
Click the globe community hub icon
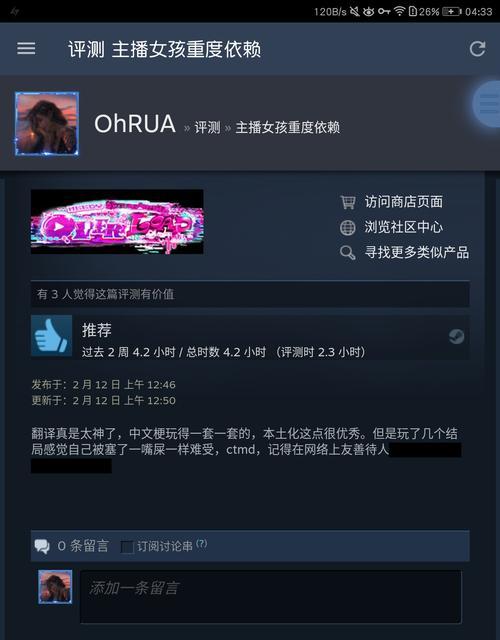coord(347,227)
